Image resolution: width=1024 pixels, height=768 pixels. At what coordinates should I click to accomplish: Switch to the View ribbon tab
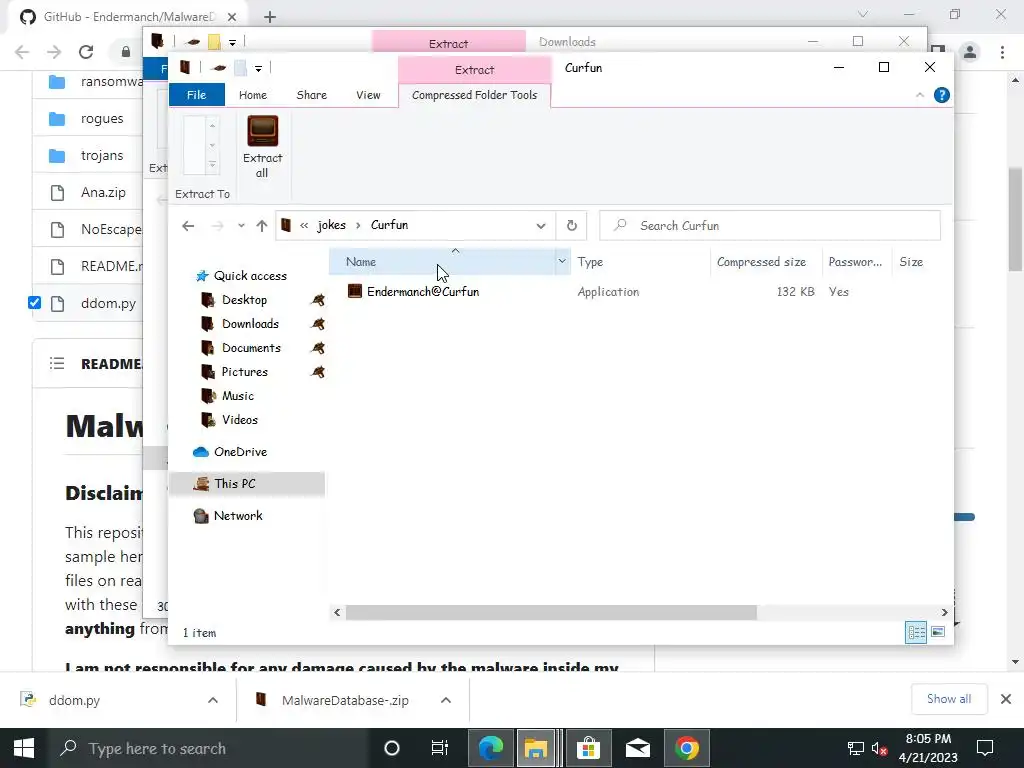click(368, 95)
